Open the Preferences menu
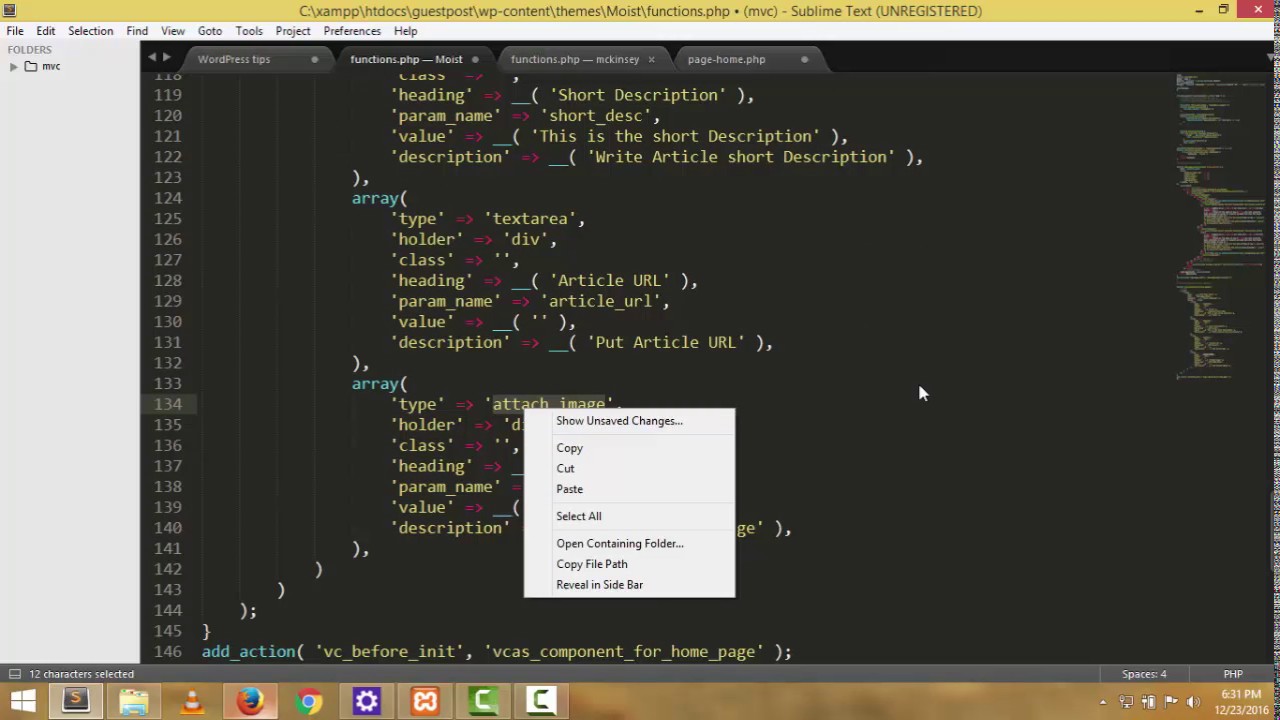Screen dimensions: 1280x720 click(x=352, y=31)
